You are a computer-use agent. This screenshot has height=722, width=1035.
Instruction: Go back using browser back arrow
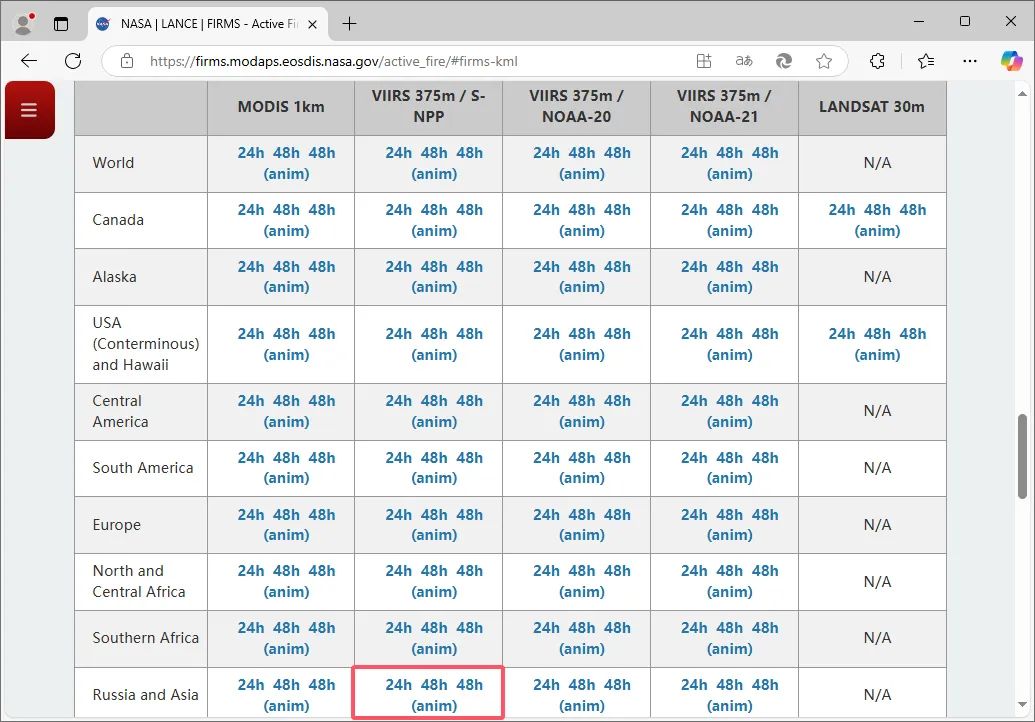click(x=29, y=61)
